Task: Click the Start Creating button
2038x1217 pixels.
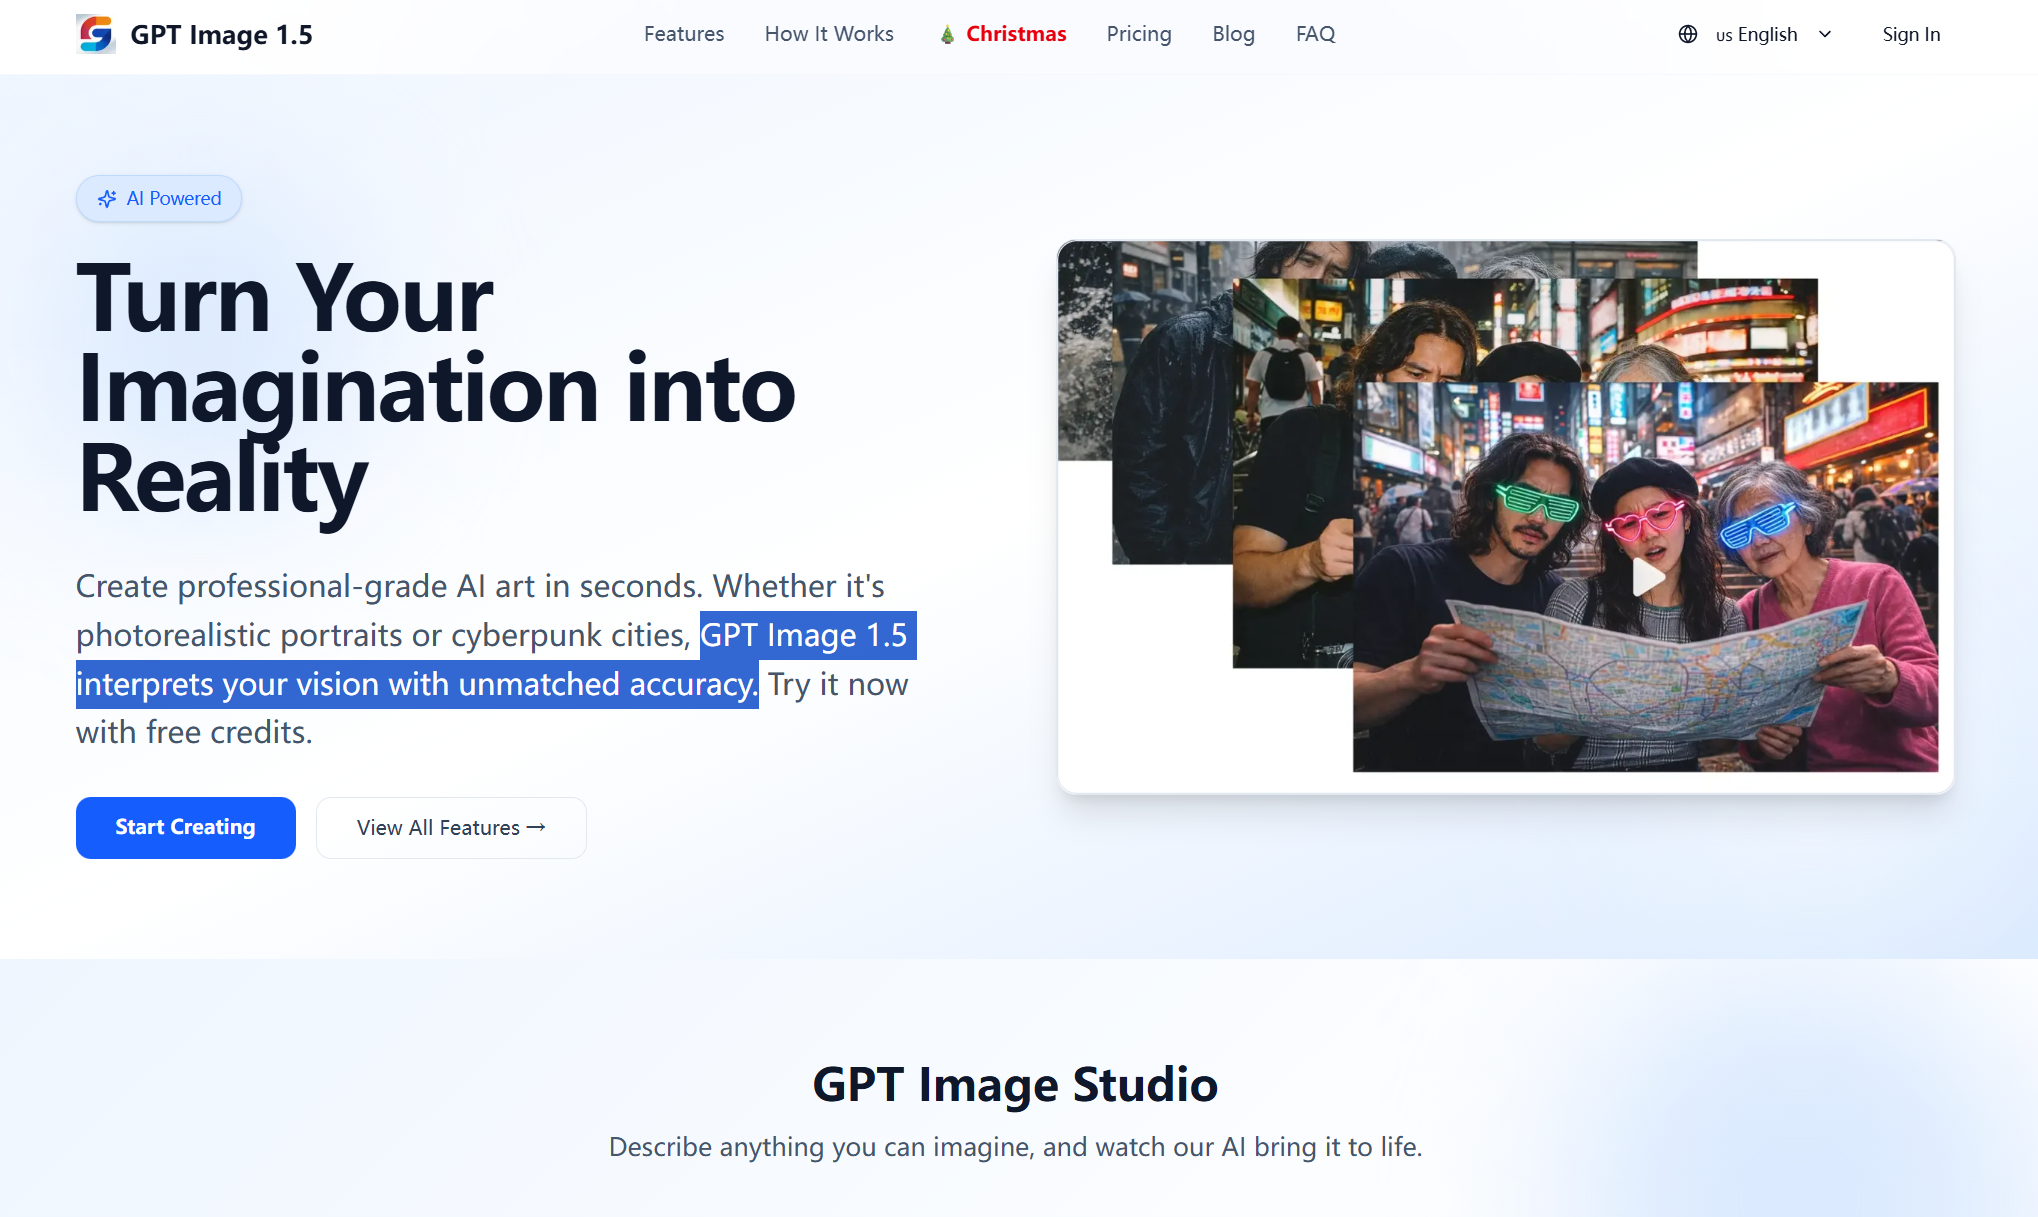Action: [x=185, y=827]
